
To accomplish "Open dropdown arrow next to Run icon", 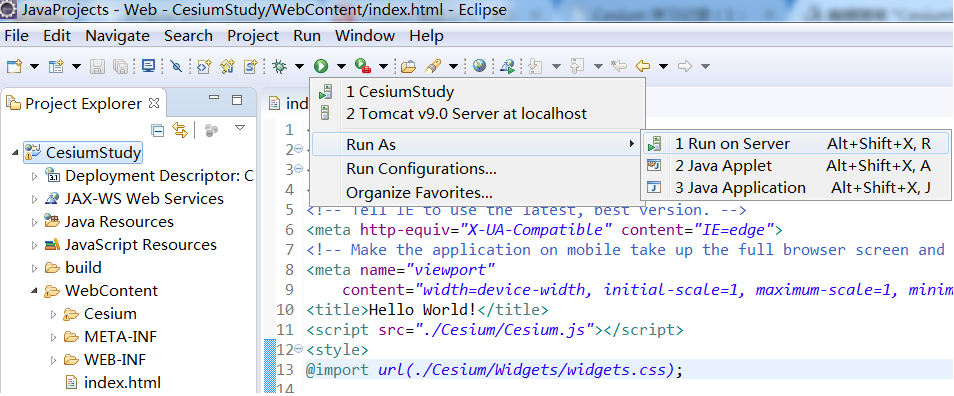I will [x=341, y=66].
